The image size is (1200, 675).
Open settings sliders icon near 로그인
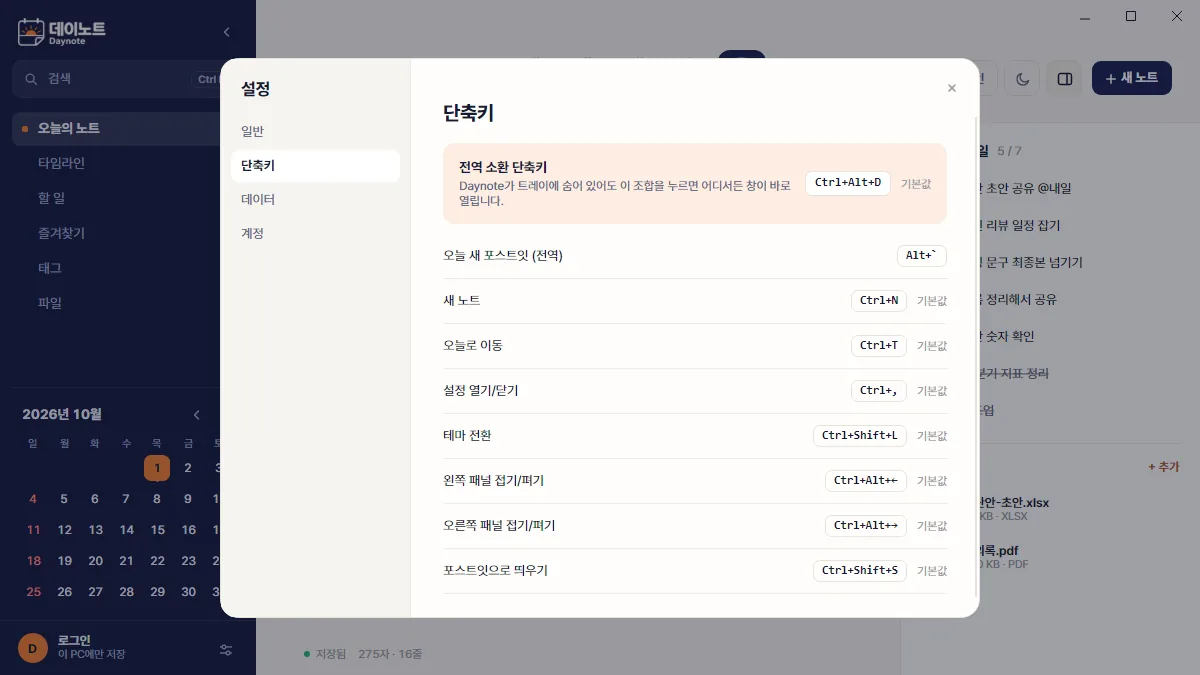226,650
